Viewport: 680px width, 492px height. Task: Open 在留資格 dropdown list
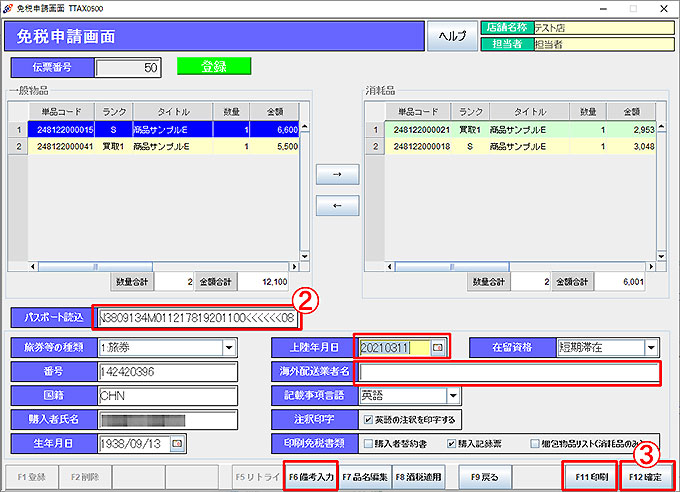coord(651,348)
